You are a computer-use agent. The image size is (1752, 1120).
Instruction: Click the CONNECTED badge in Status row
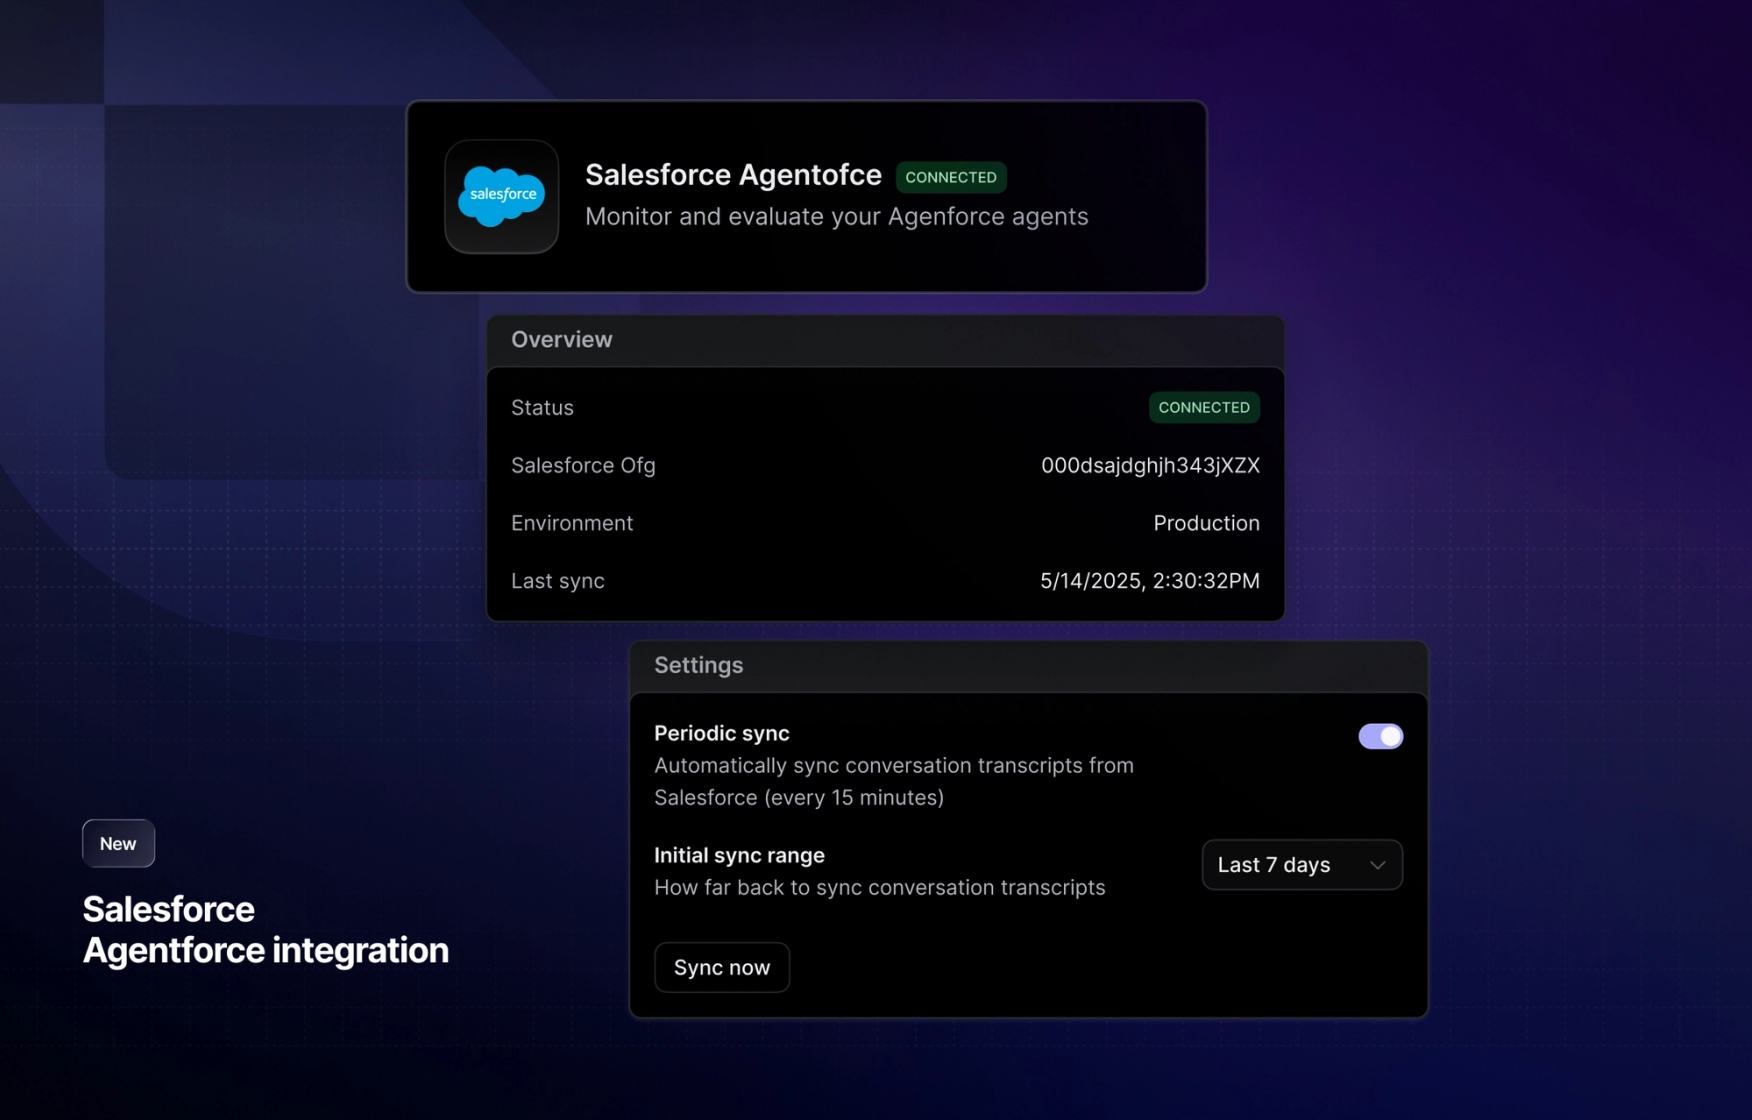tap(1204, 407)
